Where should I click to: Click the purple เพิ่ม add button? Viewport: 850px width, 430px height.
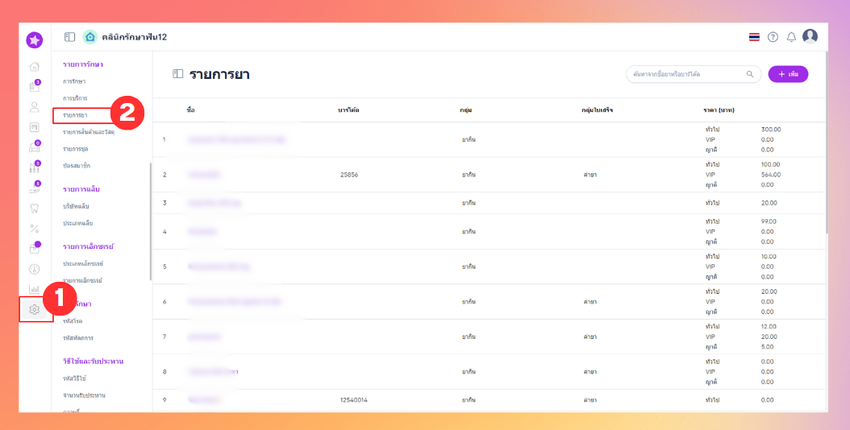coord(788,74)
